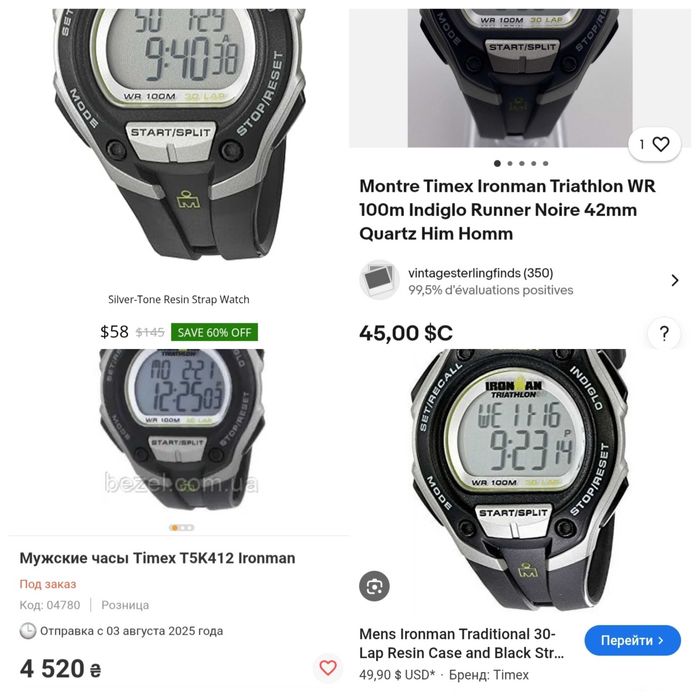Open the Мужские часы Timex T5K412 Ironman title
700x700 pixels.
(157, 558)
